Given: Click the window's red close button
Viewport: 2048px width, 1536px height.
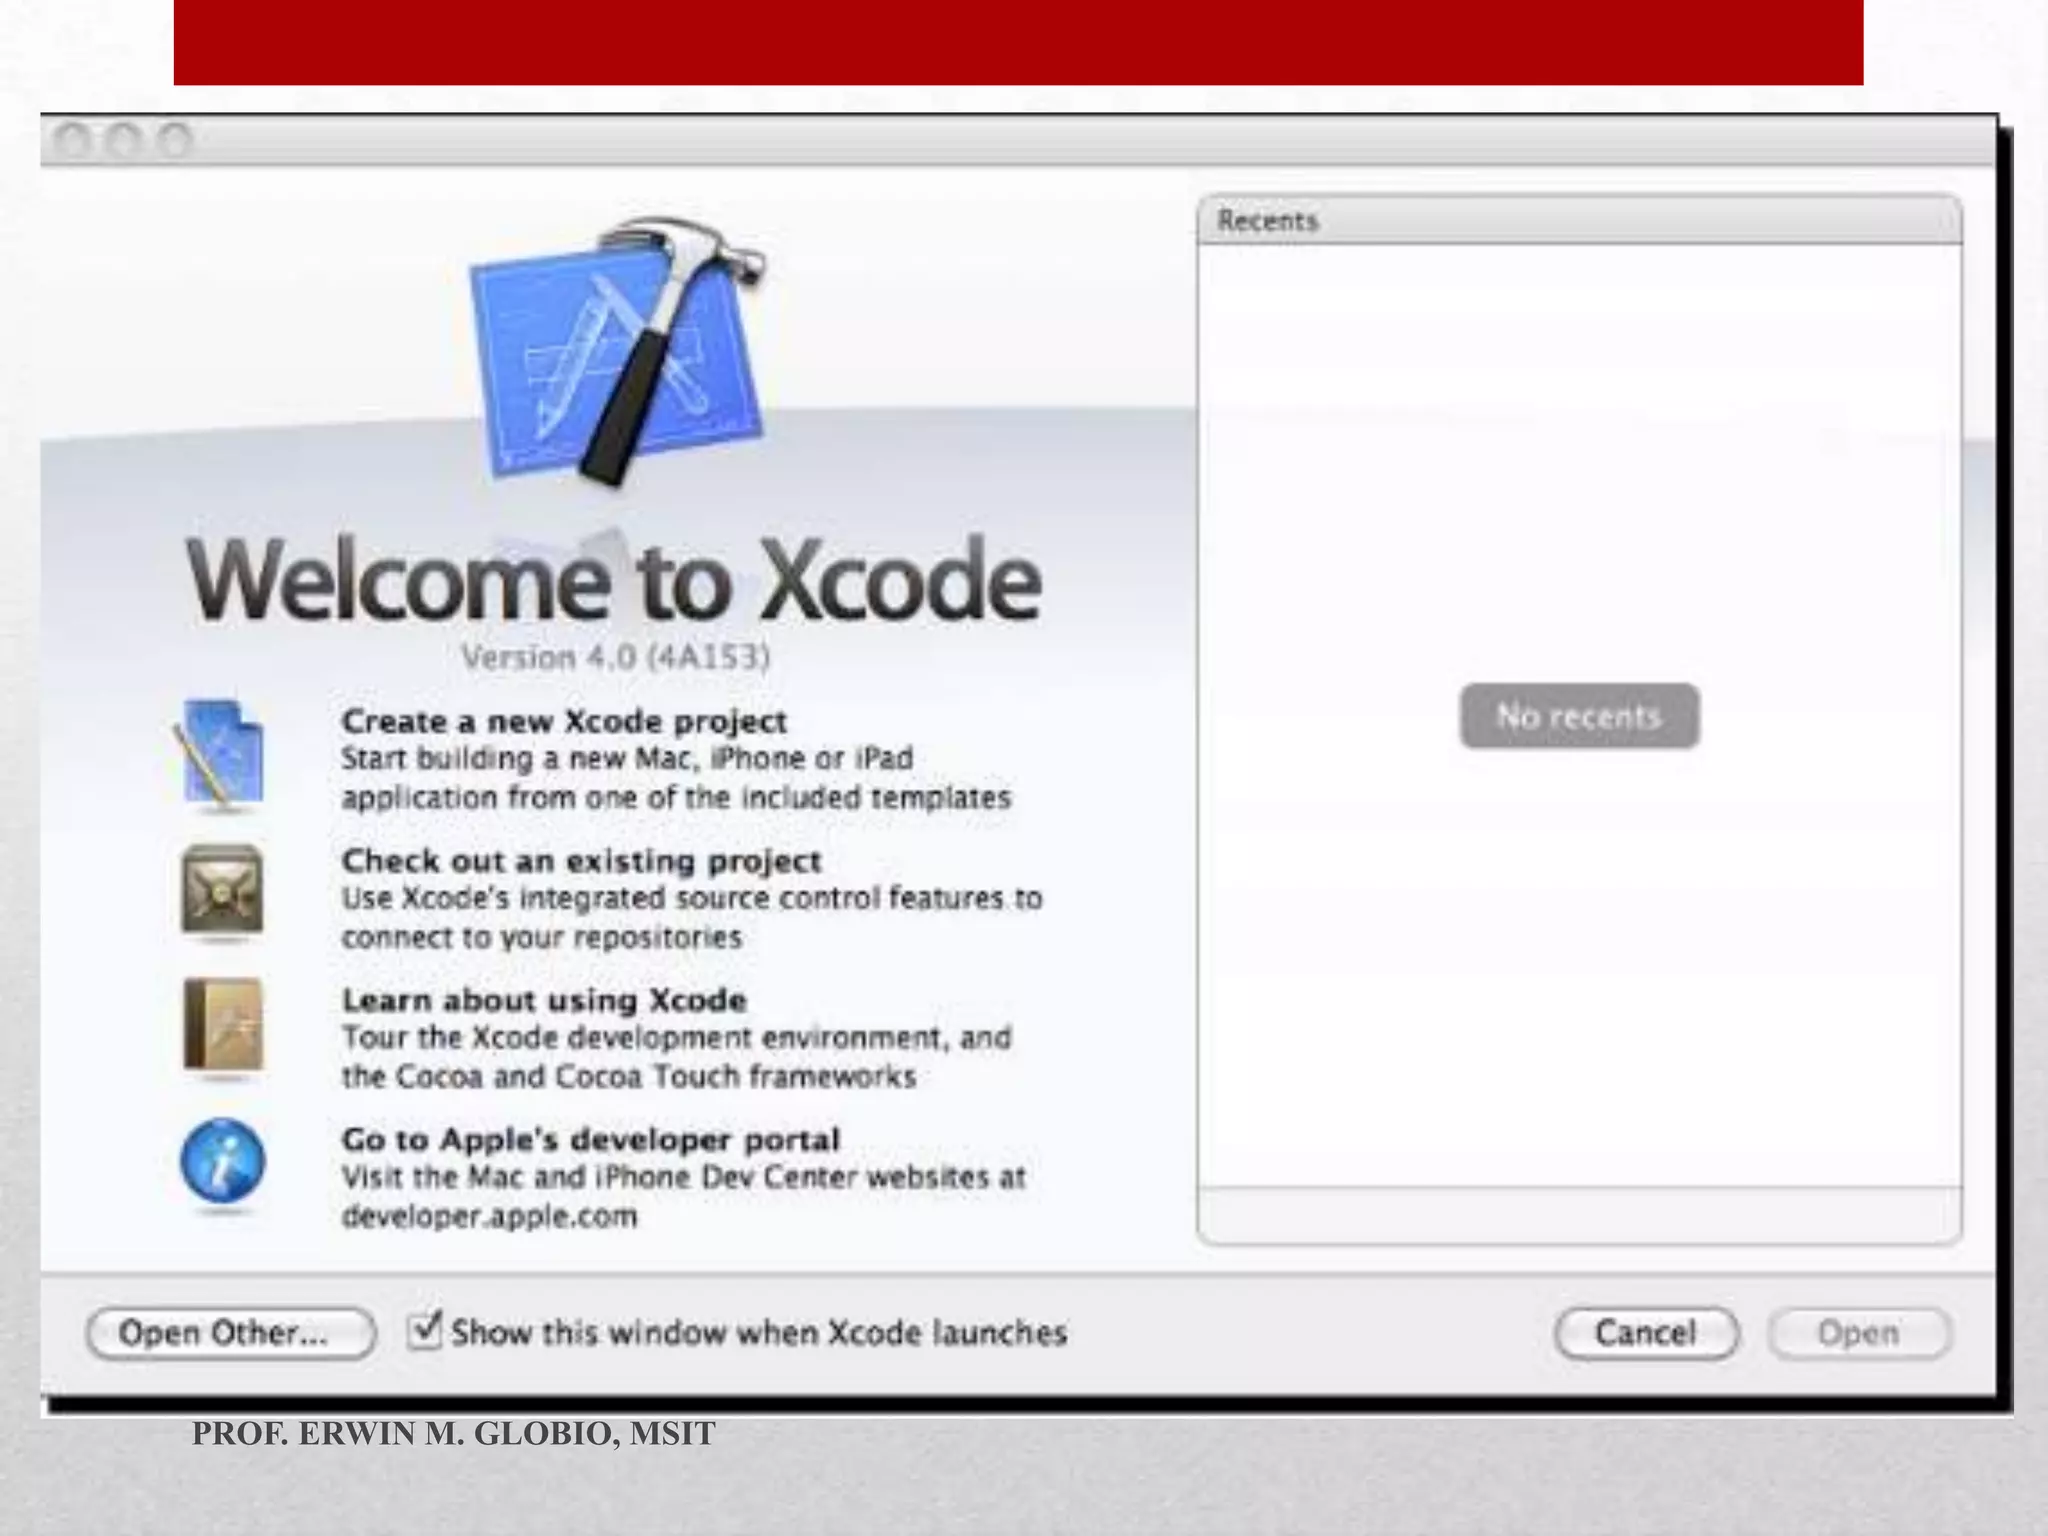Looking at the screenshot, I should point(71,141).
